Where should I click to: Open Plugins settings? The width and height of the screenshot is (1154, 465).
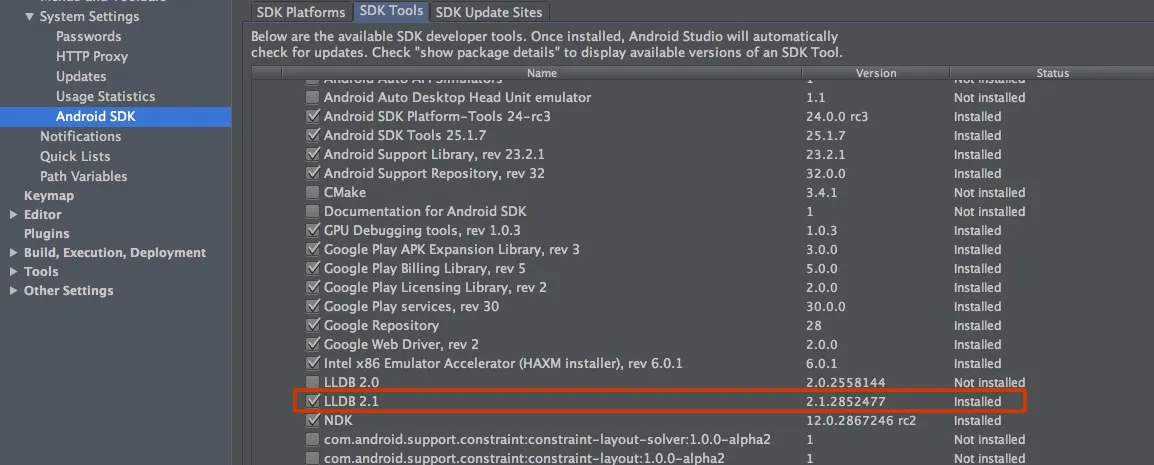coord(46,234)
